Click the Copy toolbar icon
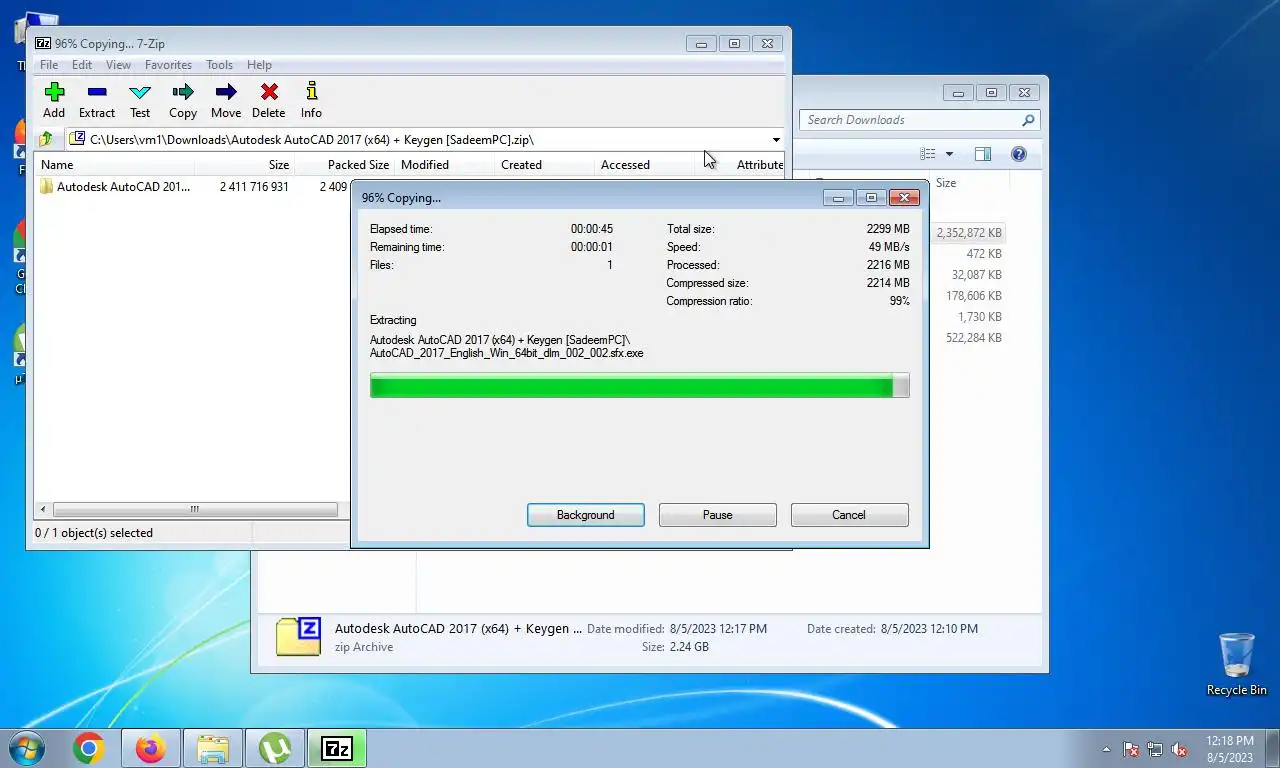This screenshot has width=1280, height=768. (x=183, y=100)
